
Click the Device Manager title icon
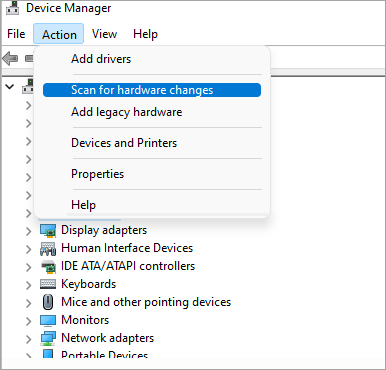tap(13, 8)
